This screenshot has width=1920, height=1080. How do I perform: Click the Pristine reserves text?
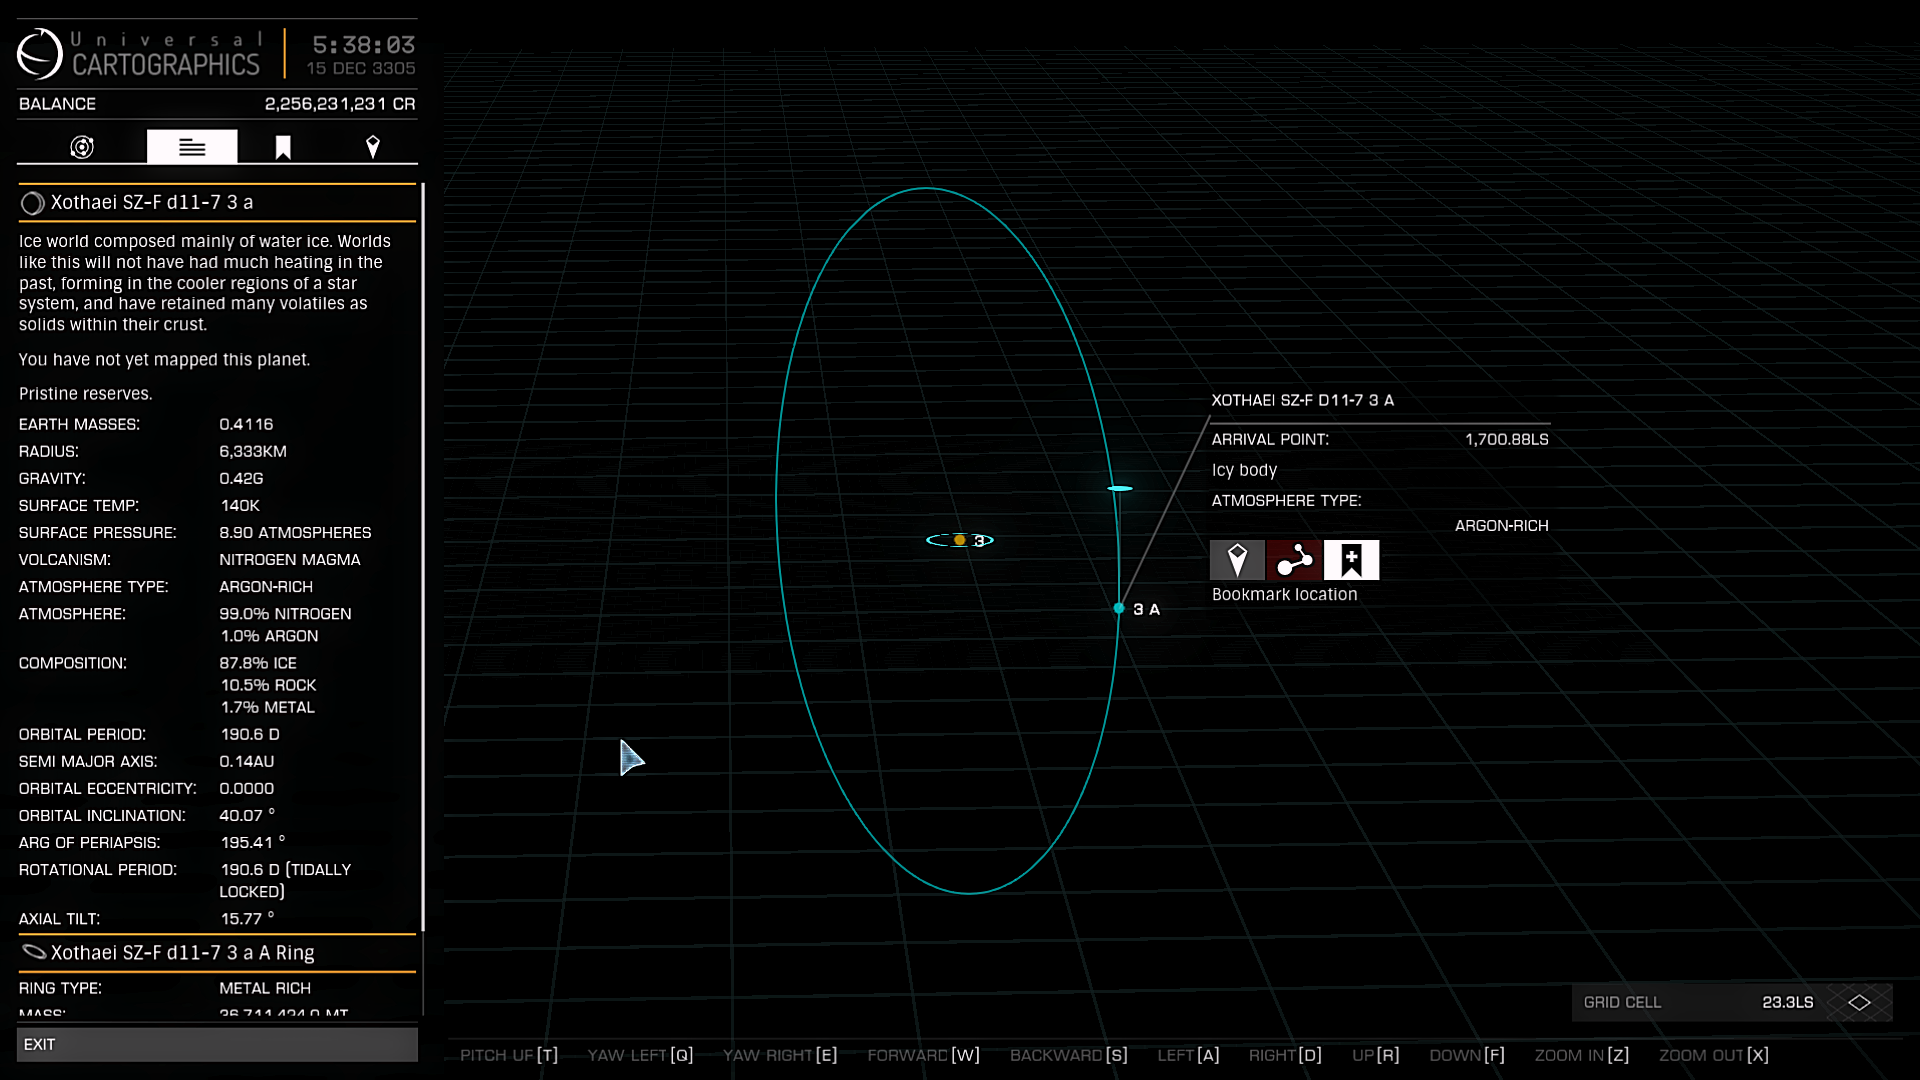[85, 394]
